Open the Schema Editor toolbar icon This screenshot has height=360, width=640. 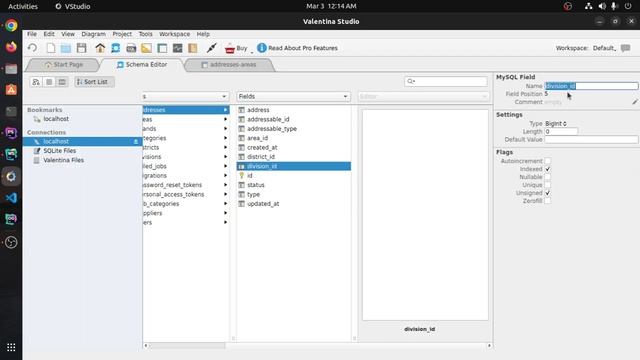(116, 48)
